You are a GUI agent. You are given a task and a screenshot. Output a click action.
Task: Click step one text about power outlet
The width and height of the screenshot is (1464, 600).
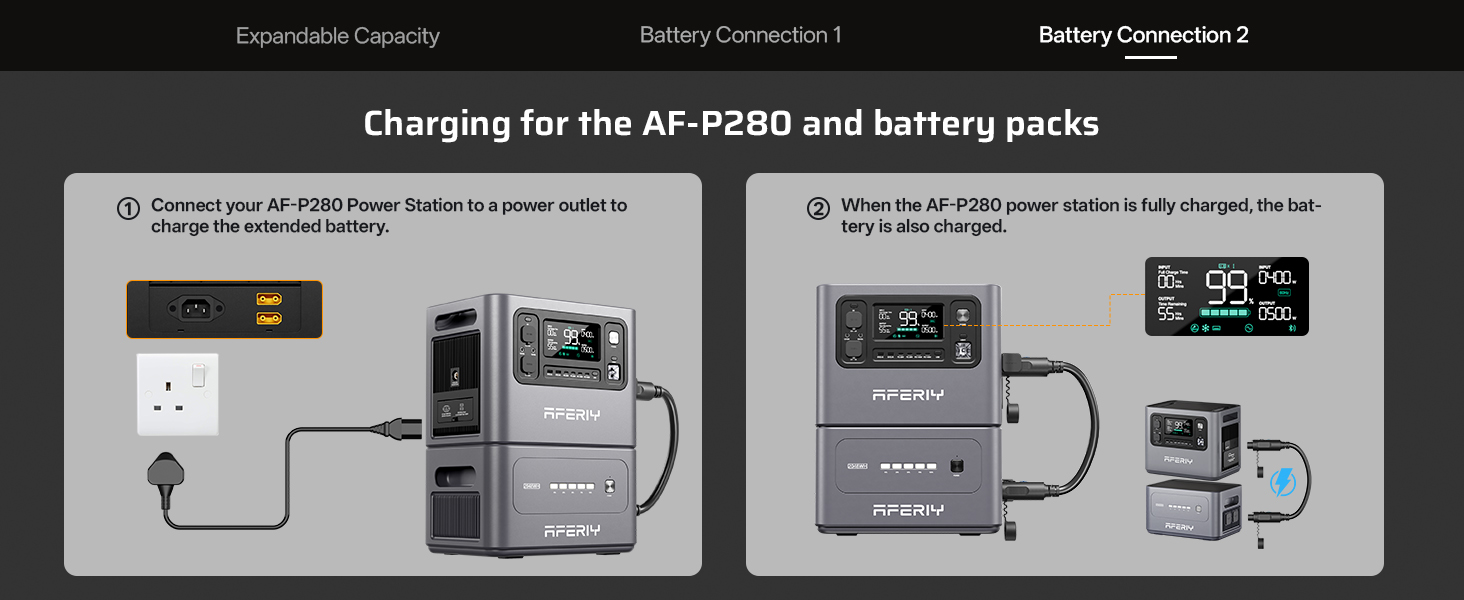coord(389,216)
